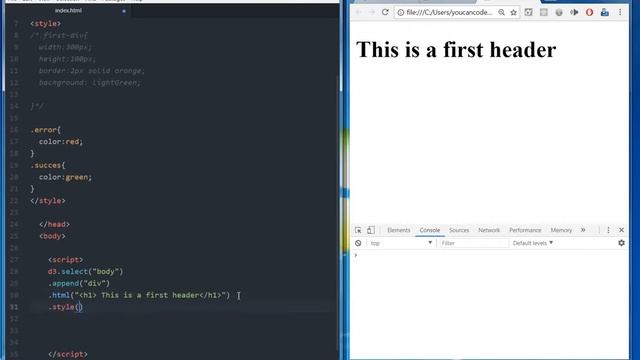Click the browser address bar URL
The image size is (640, 360).
(x=449, y=13)
